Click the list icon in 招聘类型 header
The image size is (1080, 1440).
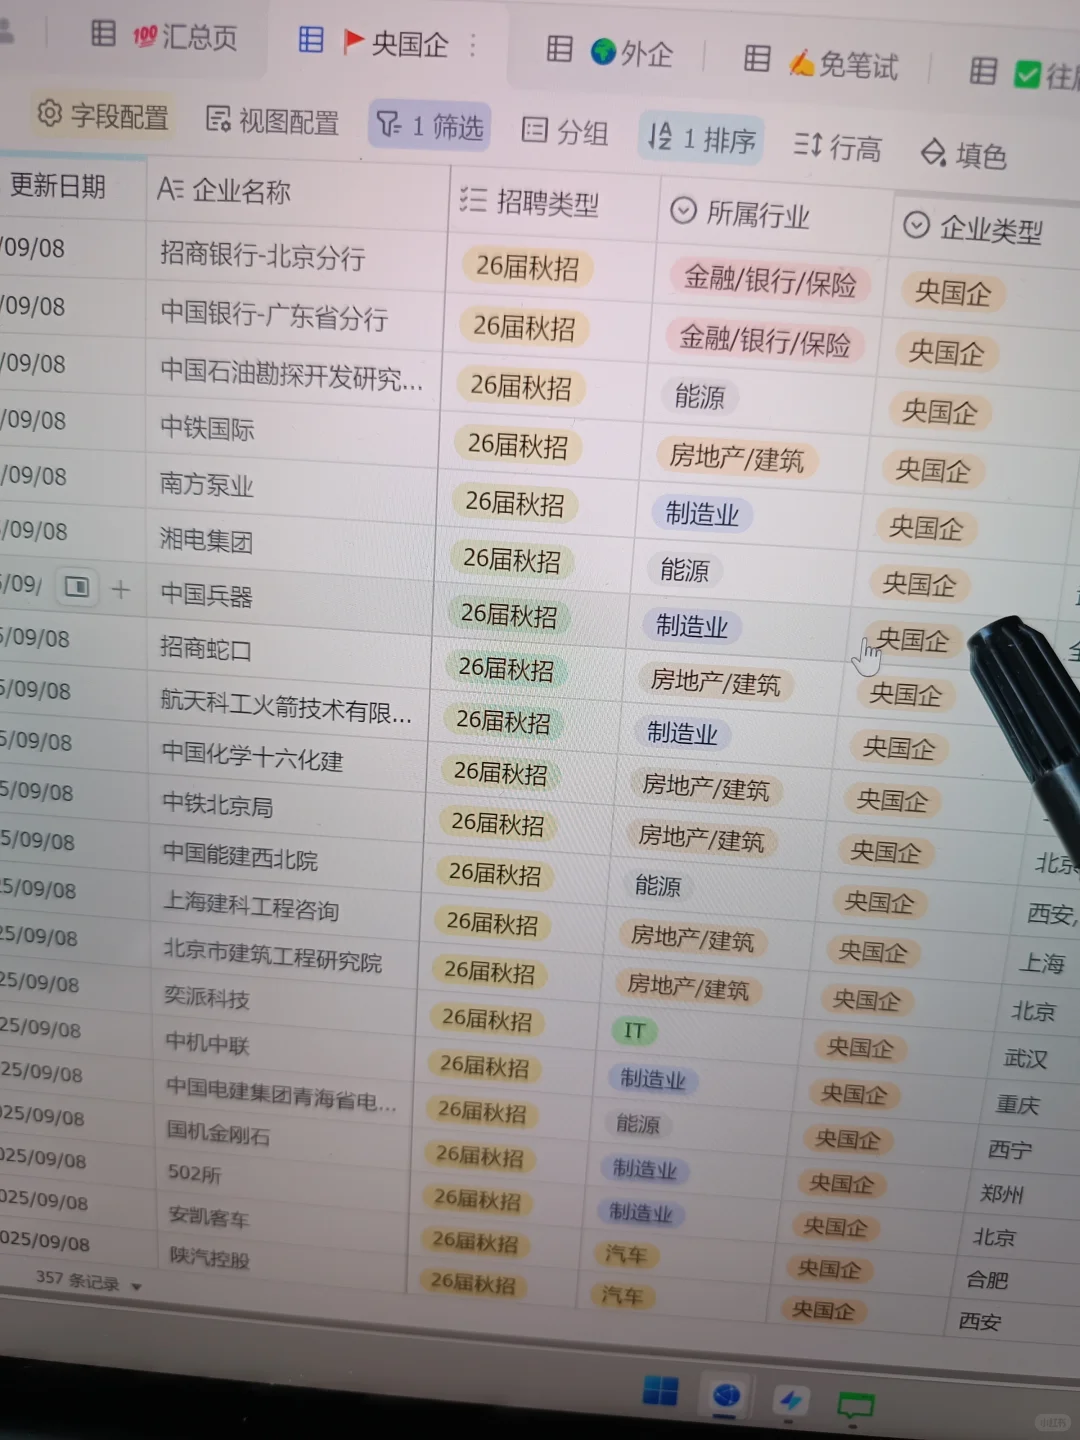pyautogui.click(x=473, y=199)
